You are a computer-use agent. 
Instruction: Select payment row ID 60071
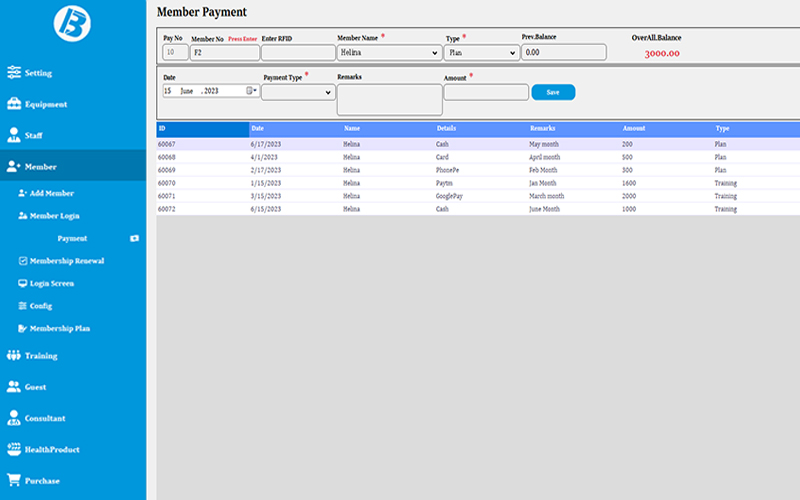click(478, 196)
